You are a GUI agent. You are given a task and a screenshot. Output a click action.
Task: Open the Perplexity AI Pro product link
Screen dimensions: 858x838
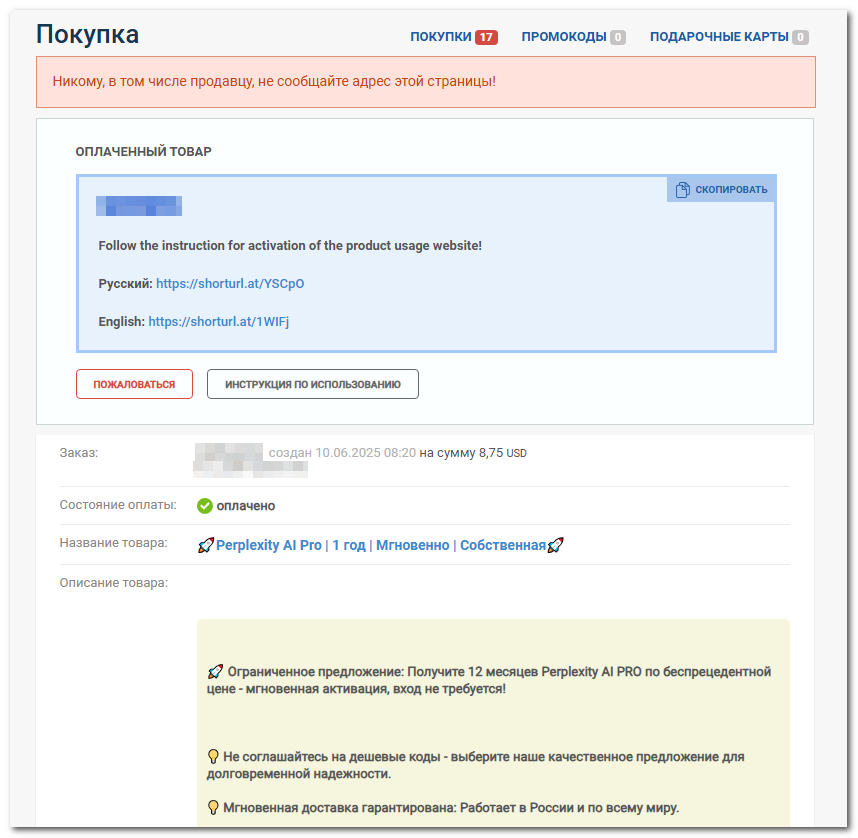click(x=381, y=545)
